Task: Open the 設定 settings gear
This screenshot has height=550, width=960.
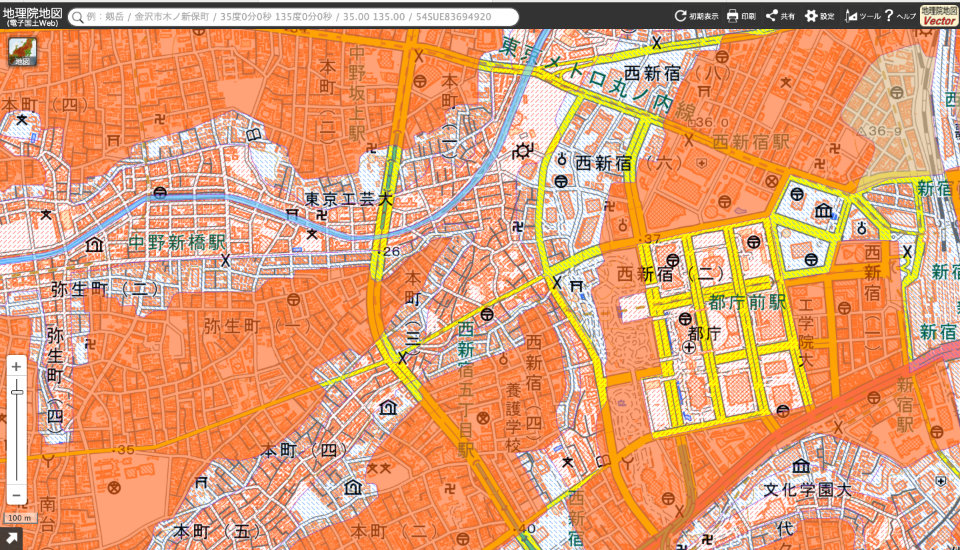Action: pos(820,16)
